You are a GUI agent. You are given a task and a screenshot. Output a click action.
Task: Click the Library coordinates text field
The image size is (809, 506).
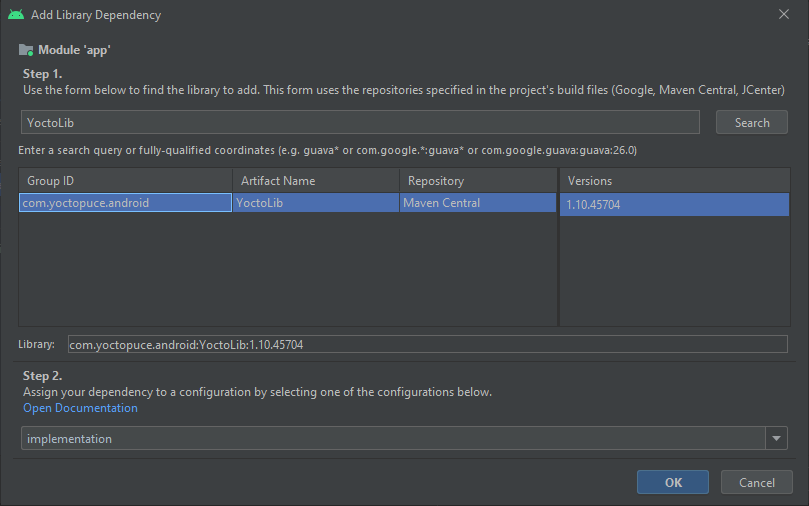(x=428, y=344)
